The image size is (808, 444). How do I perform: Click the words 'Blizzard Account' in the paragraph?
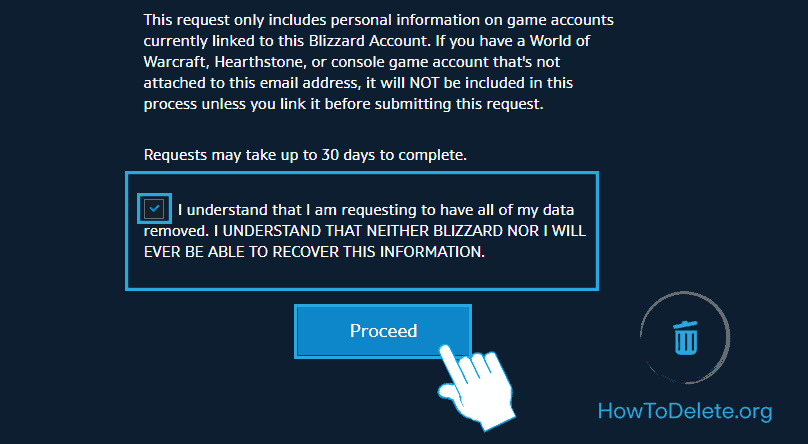387,40
